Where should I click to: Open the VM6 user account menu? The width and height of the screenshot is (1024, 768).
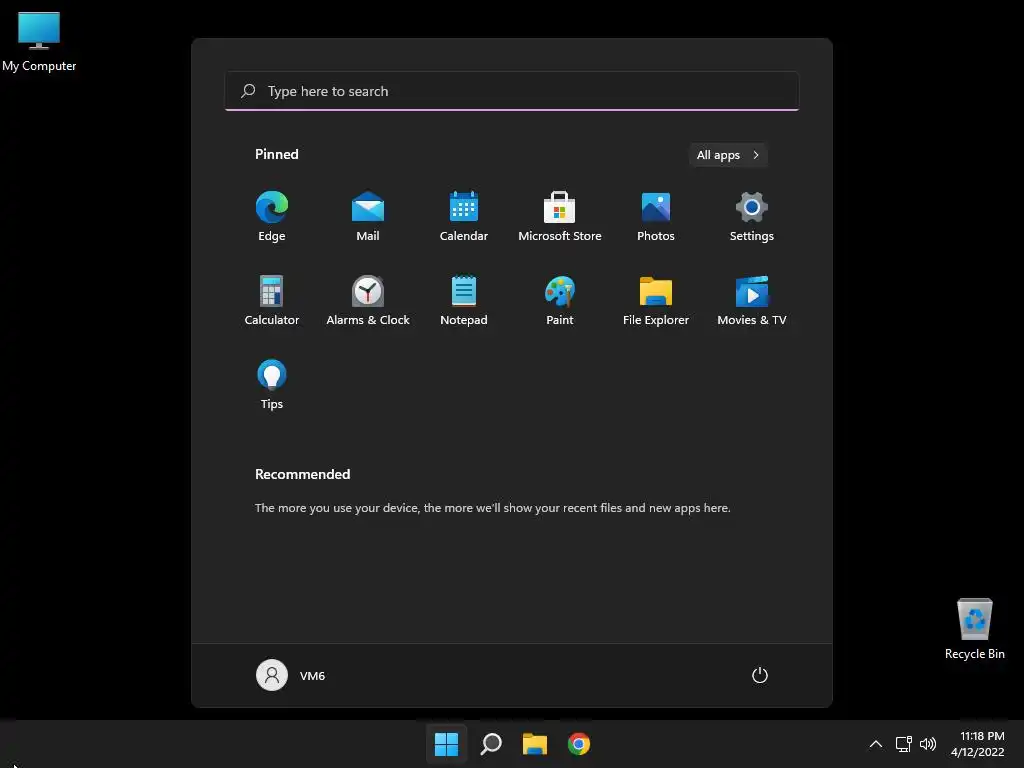point(291,675)
